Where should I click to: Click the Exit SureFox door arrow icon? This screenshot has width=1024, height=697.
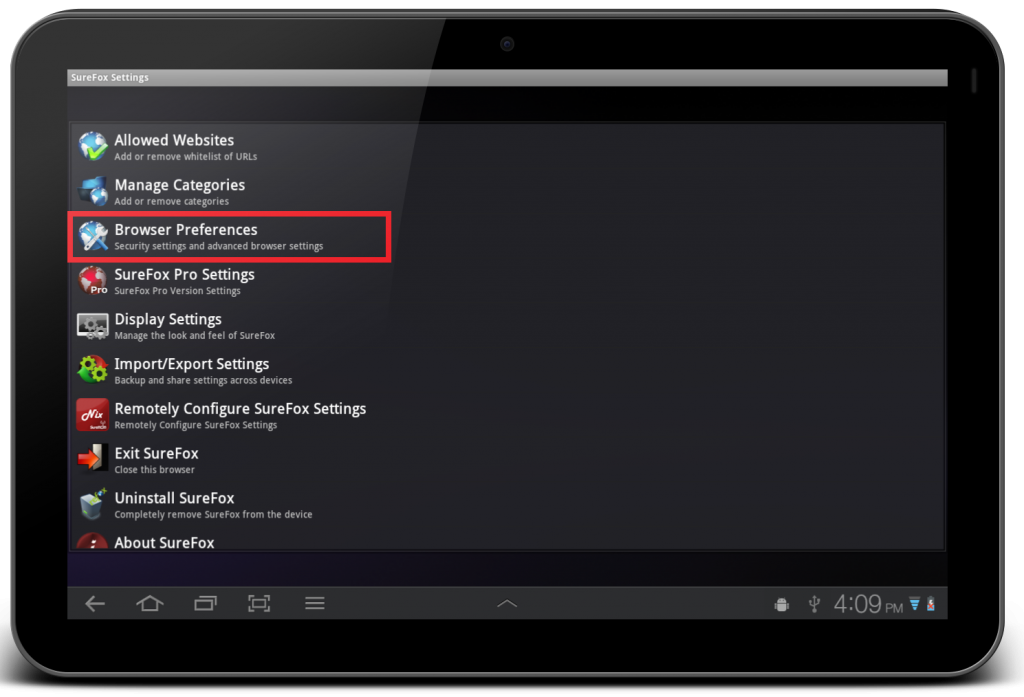coord(93,459)
